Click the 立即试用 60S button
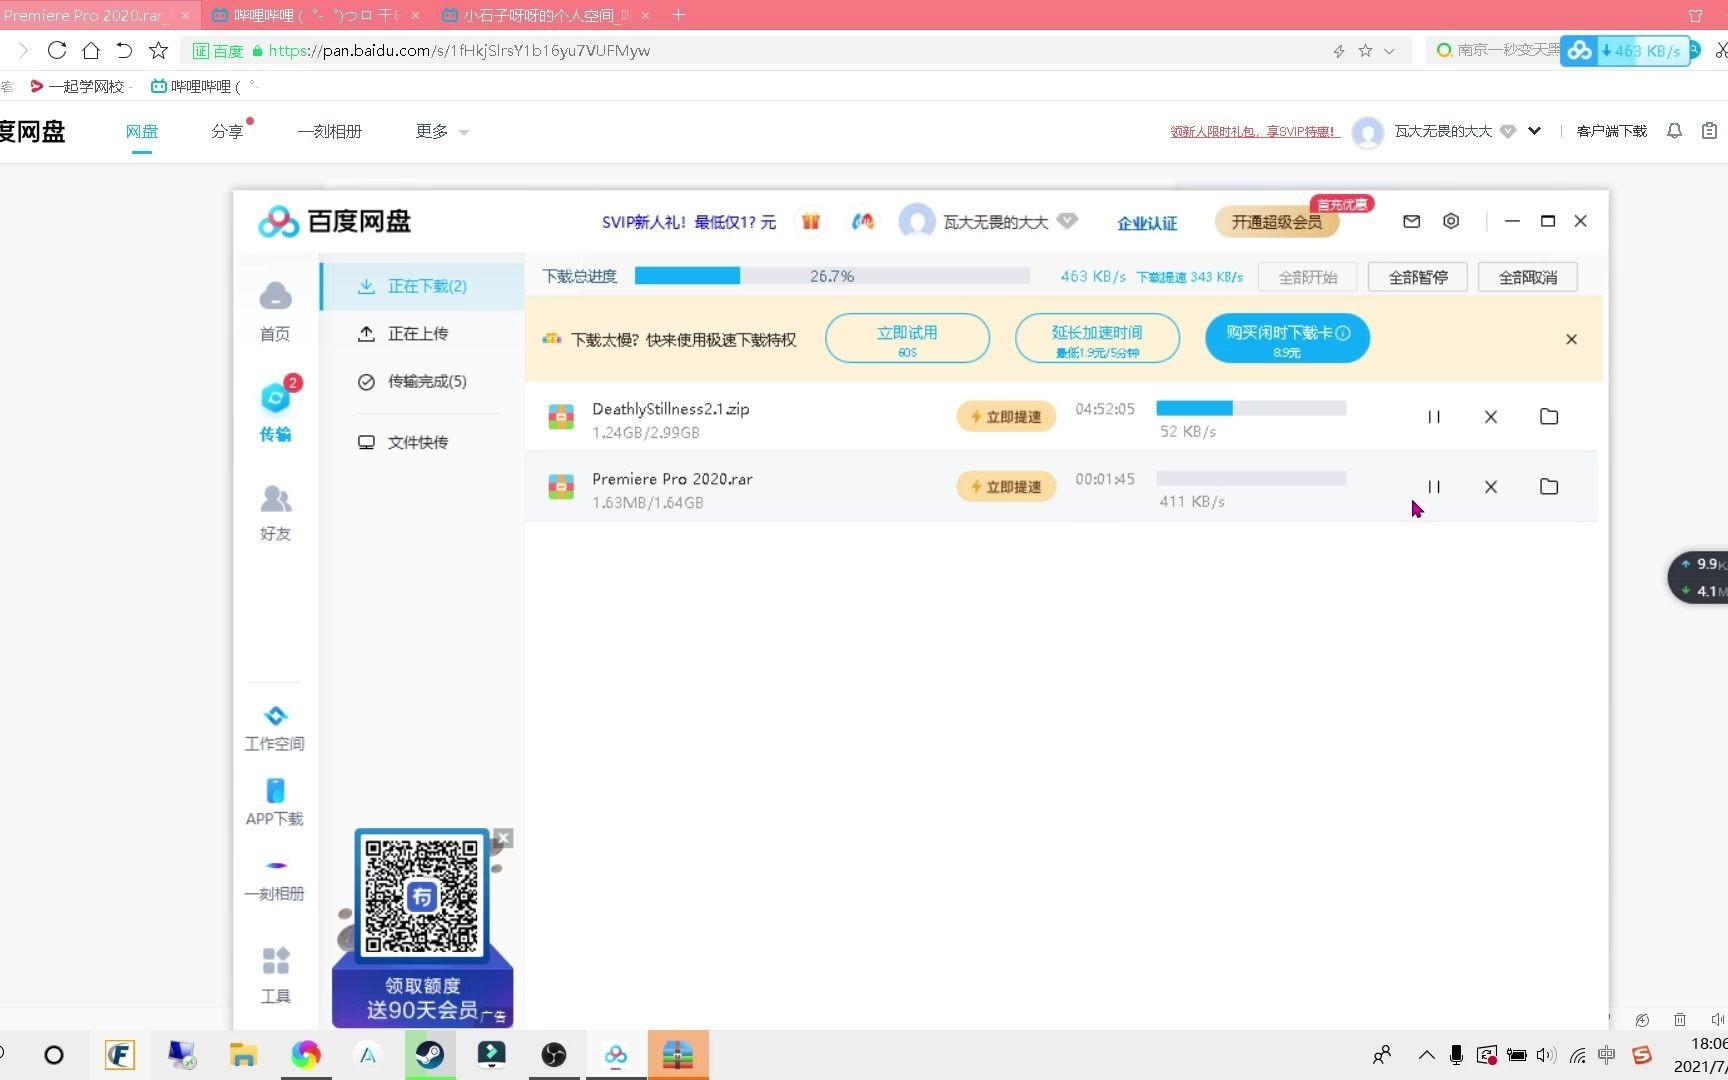The image size is (1728, 1080). click(x=907, y=339)
